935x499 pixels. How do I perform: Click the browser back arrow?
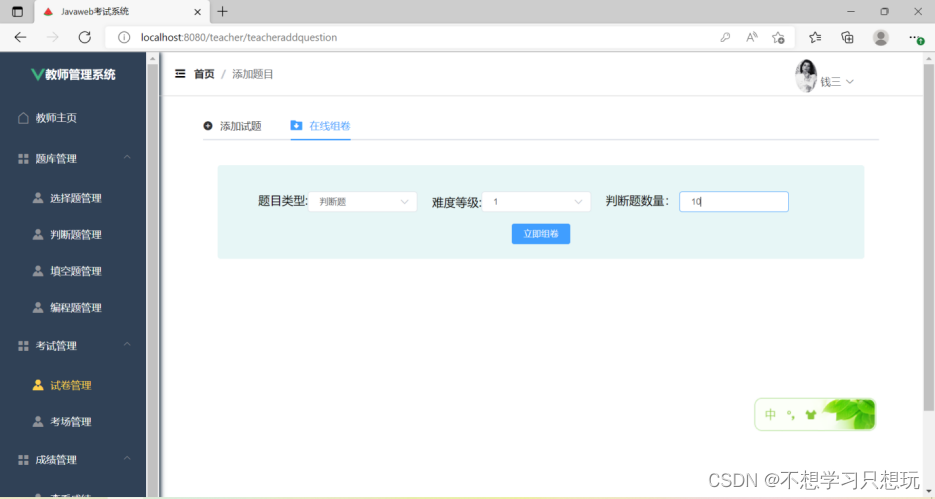coord(20,37)
